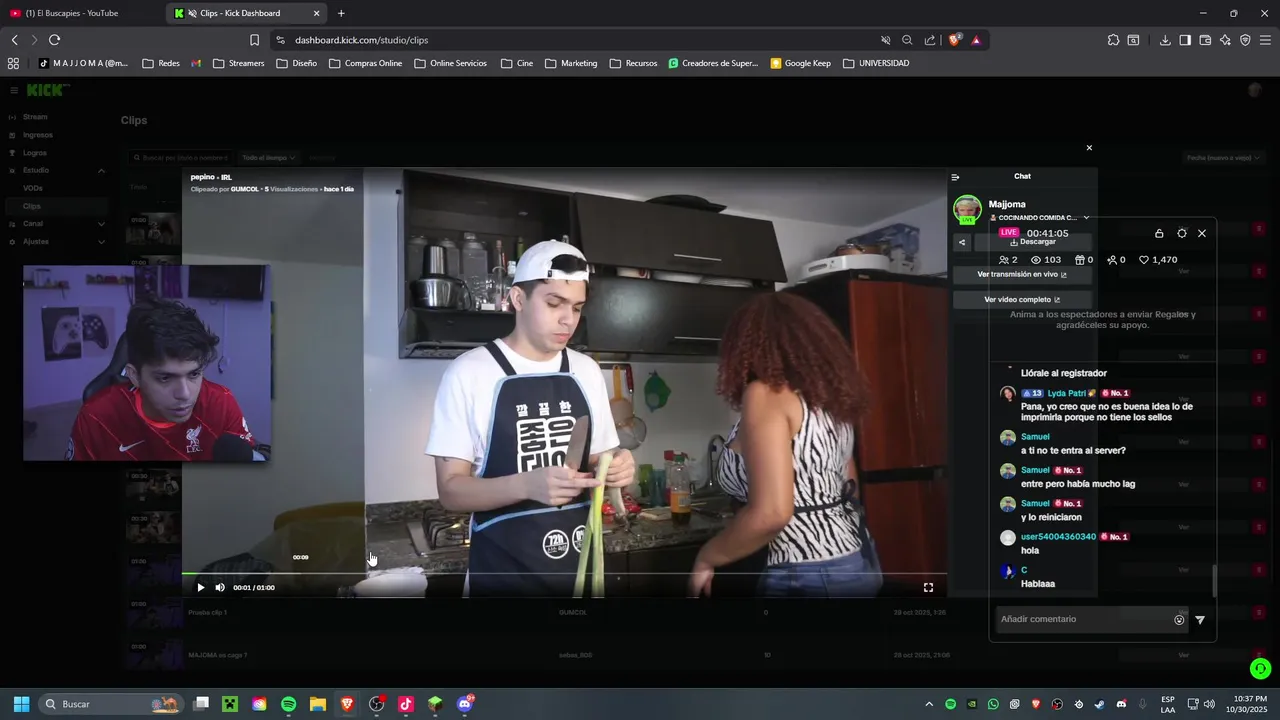Open Brave Shields icon
Viewport: 1280px width, 720px height.
(x=955, y=40)
